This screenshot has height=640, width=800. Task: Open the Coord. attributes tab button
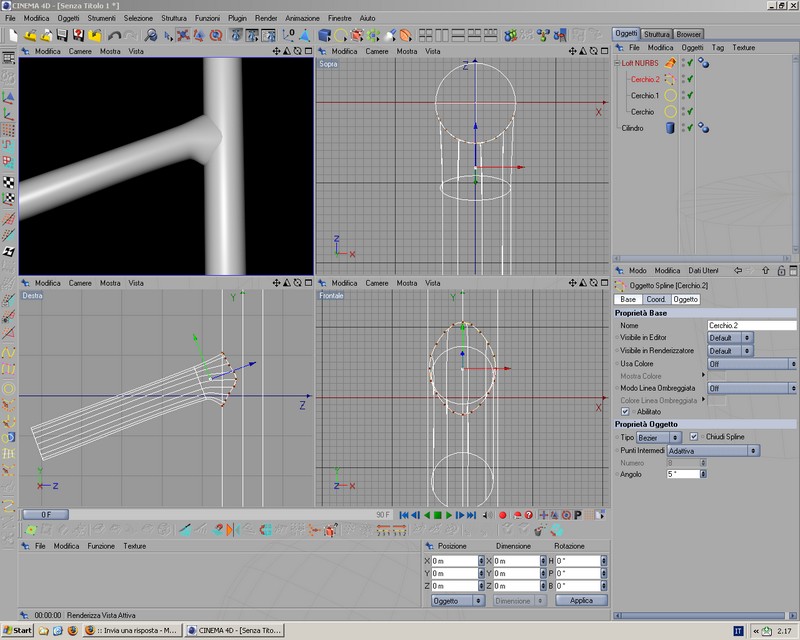656,299
